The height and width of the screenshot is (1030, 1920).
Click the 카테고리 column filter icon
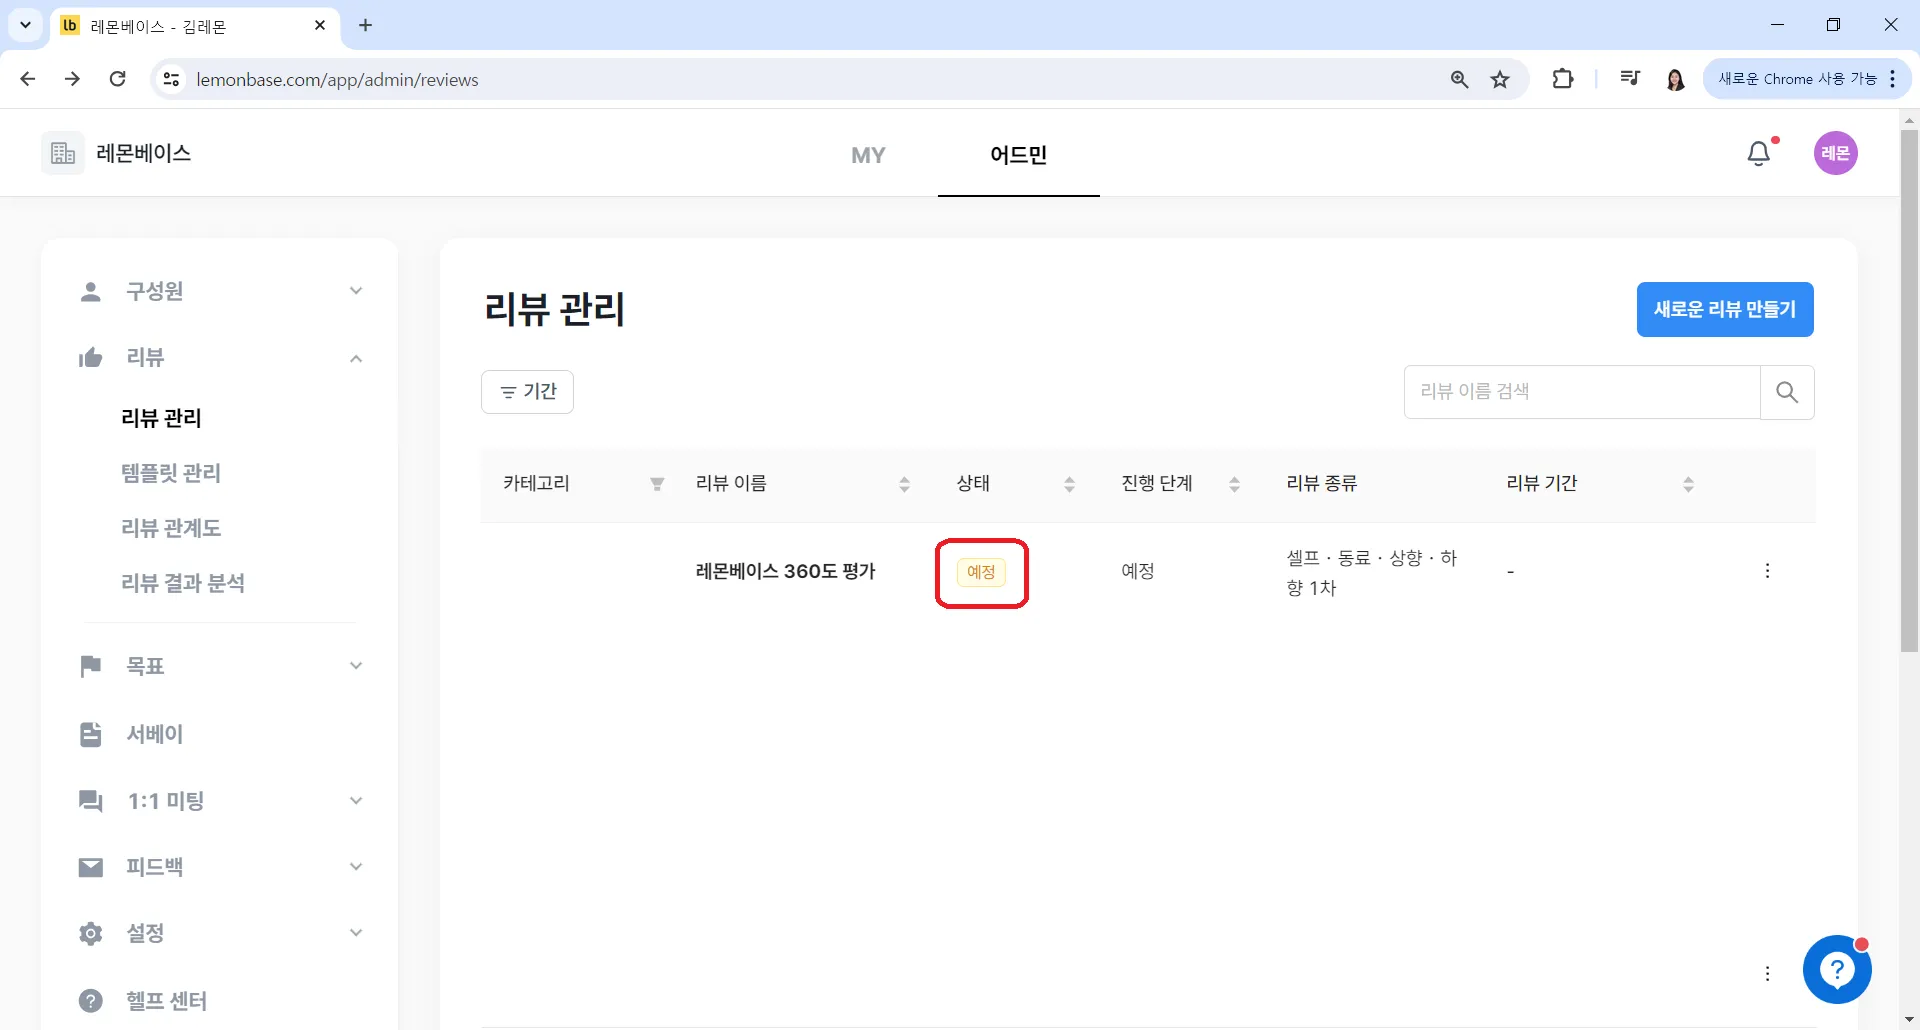(657, 484)
